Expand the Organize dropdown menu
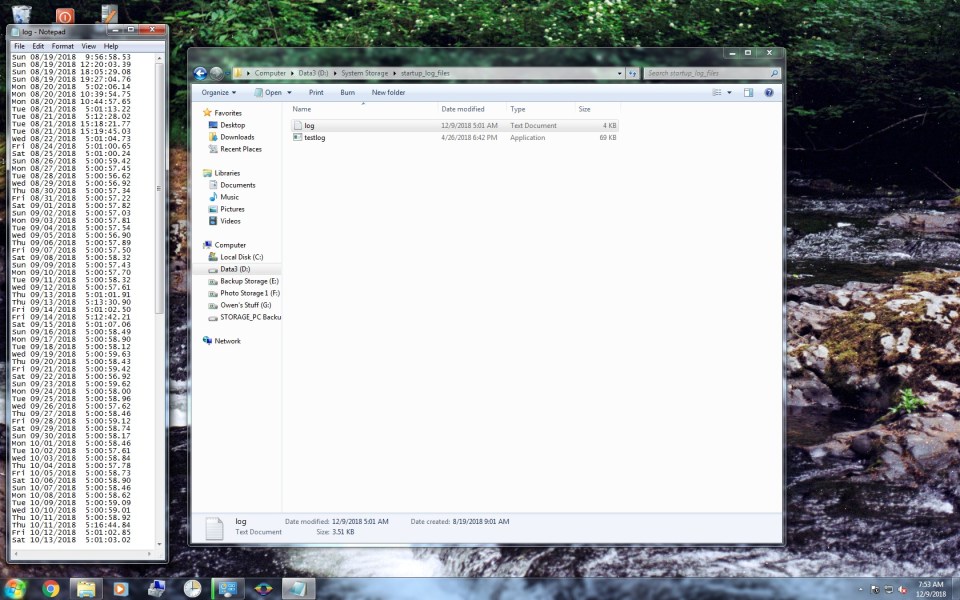The width and height of the screenshot is (960, 600). (x=219, y=93)
